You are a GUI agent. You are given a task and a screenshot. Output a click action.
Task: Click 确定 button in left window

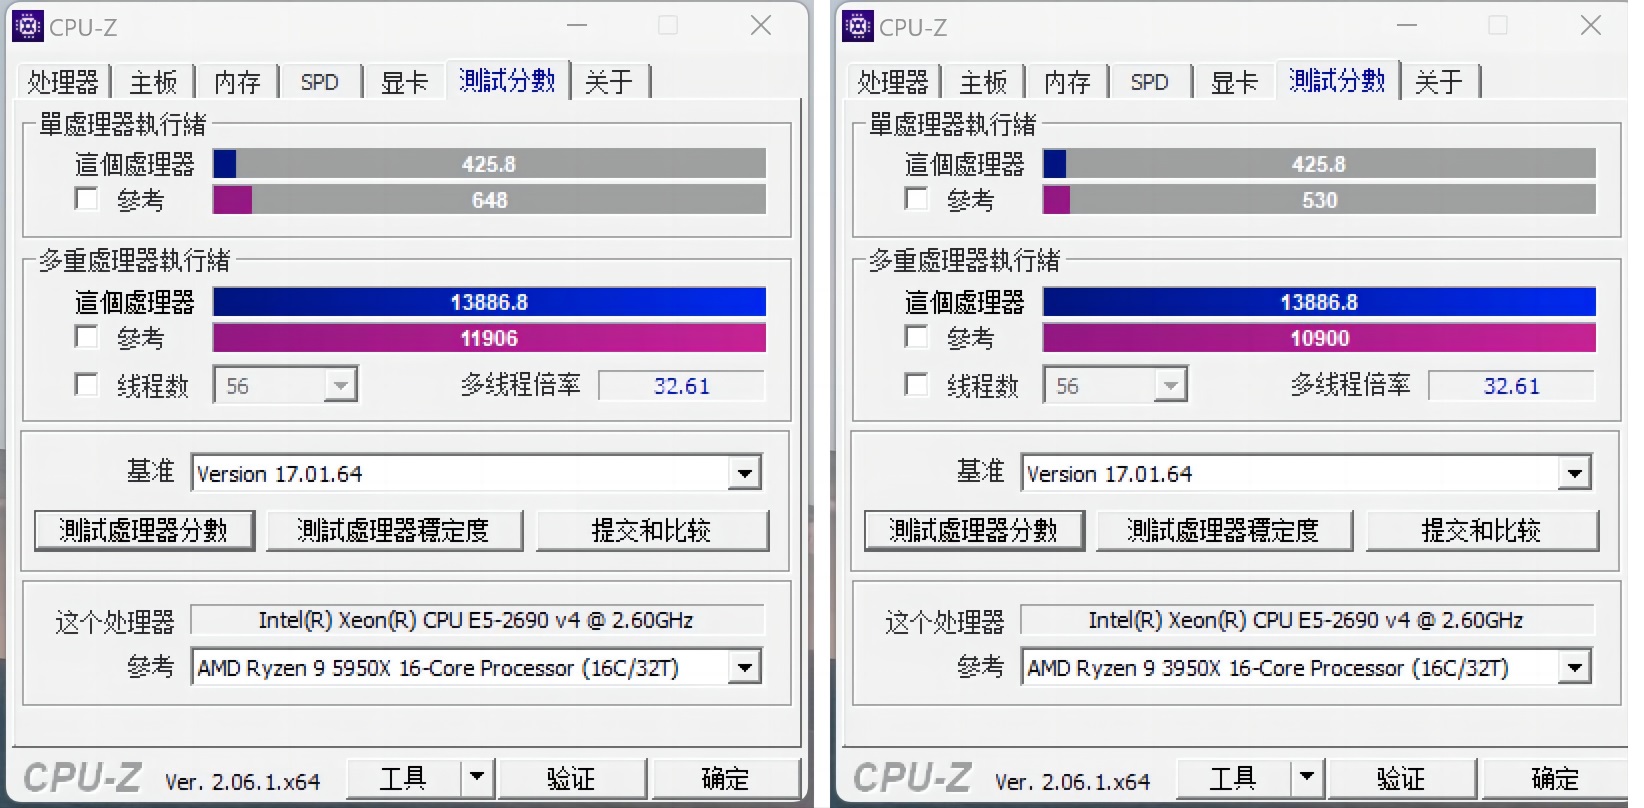click(725, 777)
